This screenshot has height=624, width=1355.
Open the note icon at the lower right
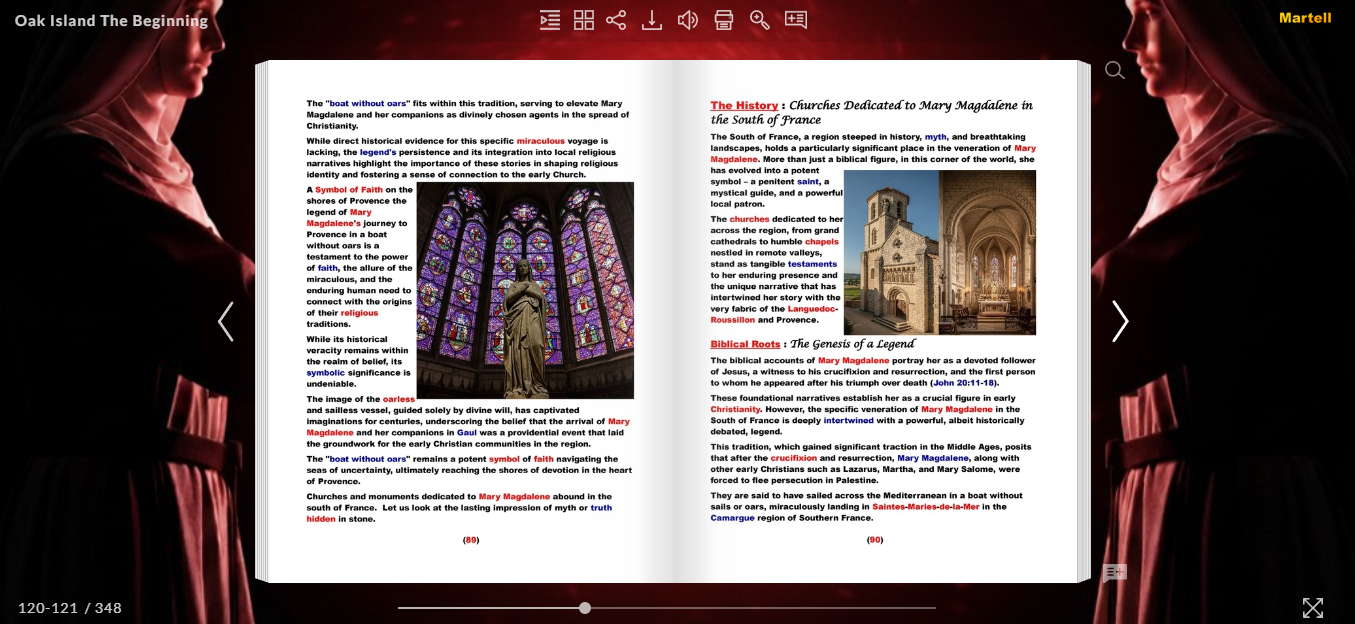tap(1114, 573)
